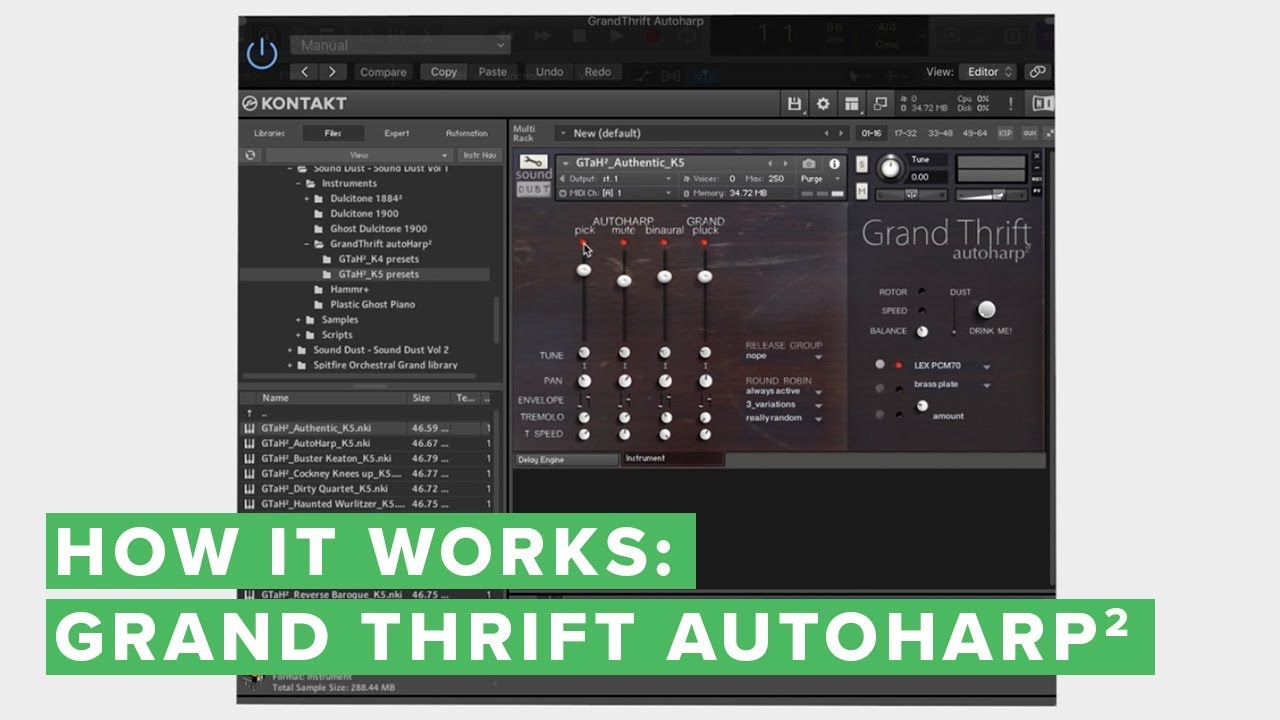The width and height of the screenshot is (1280, 720).
Task: Open Kontakt options via the gear icon
Action: pyautogui.click(x=823, y=103)
